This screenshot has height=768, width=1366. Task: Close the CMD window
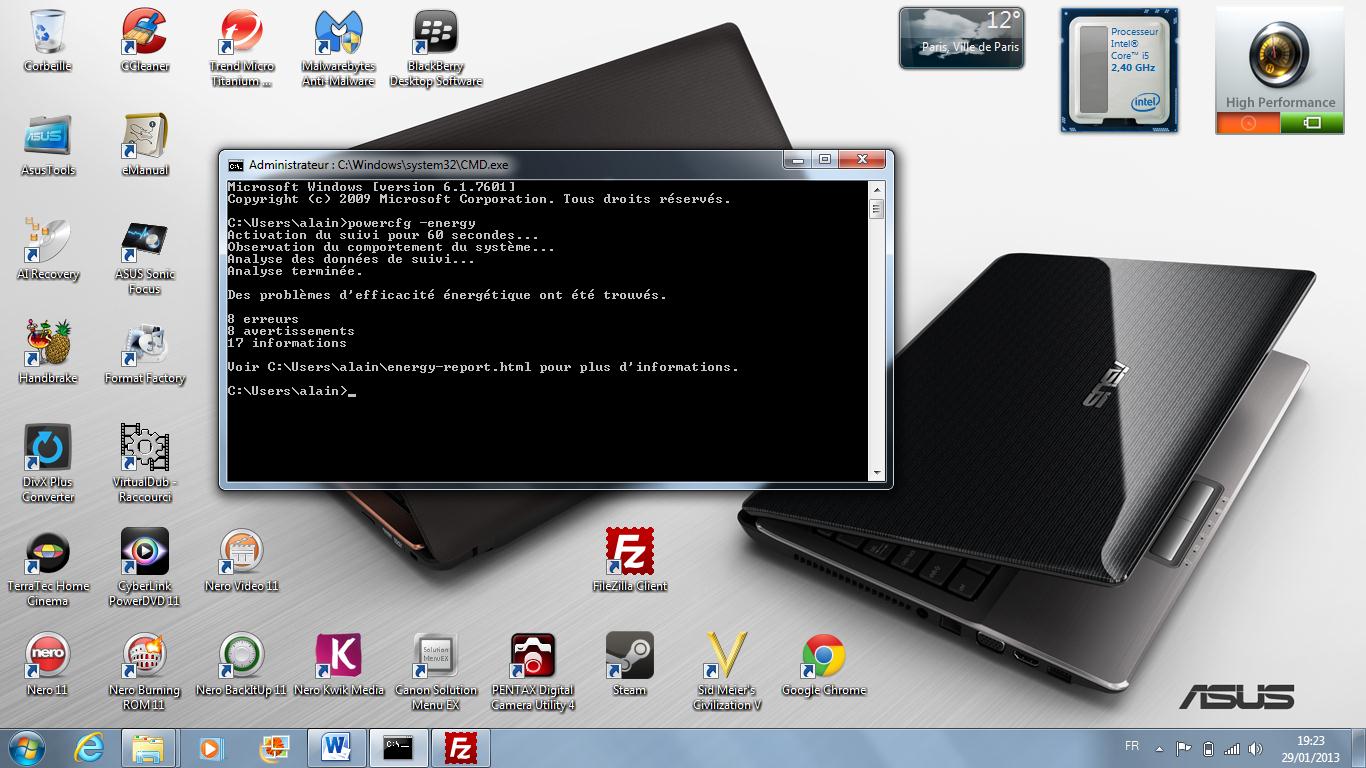click(x=862, y=160)
